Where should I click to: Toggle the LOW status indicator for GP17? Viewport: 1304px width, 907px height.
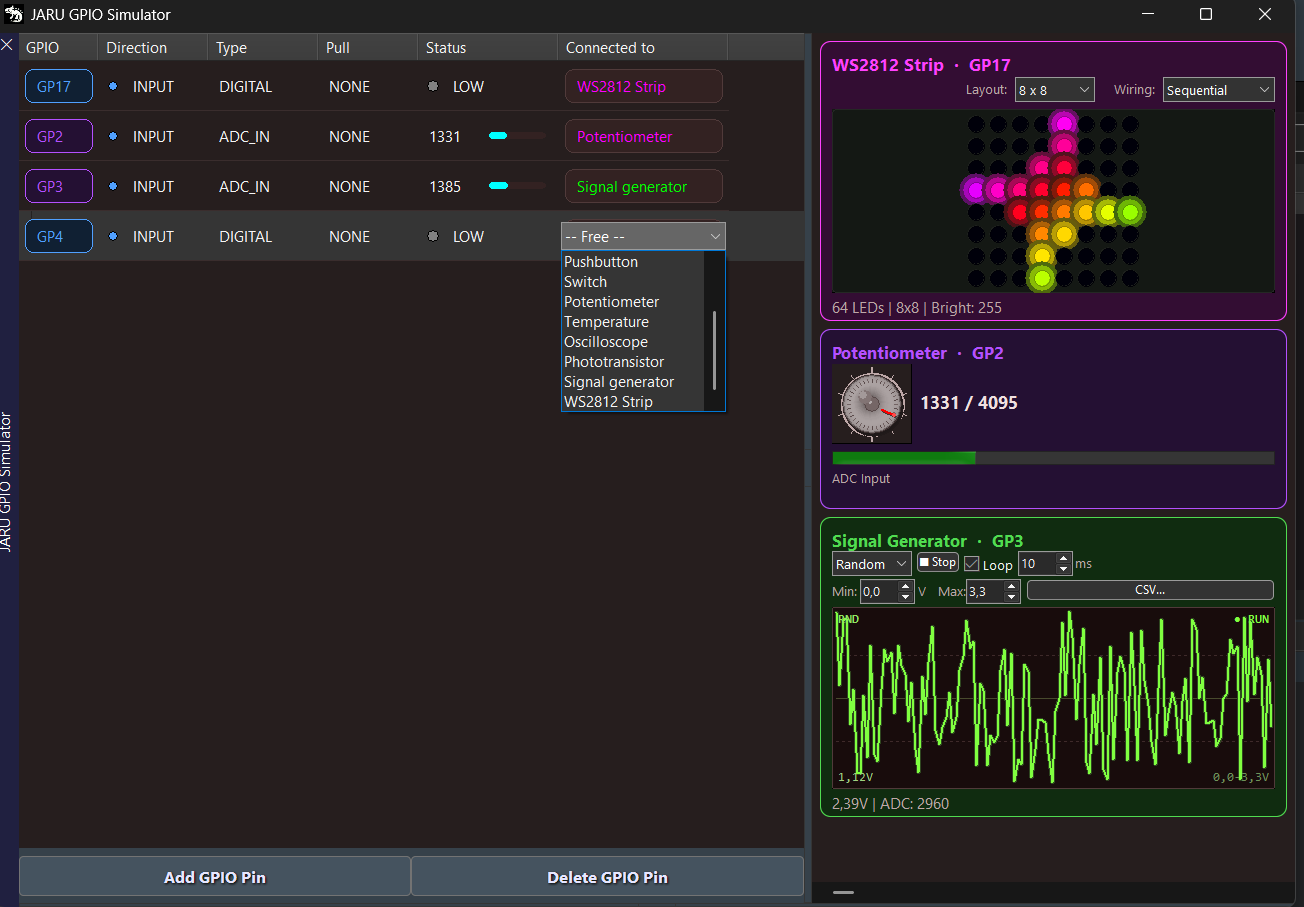(433, 86)
